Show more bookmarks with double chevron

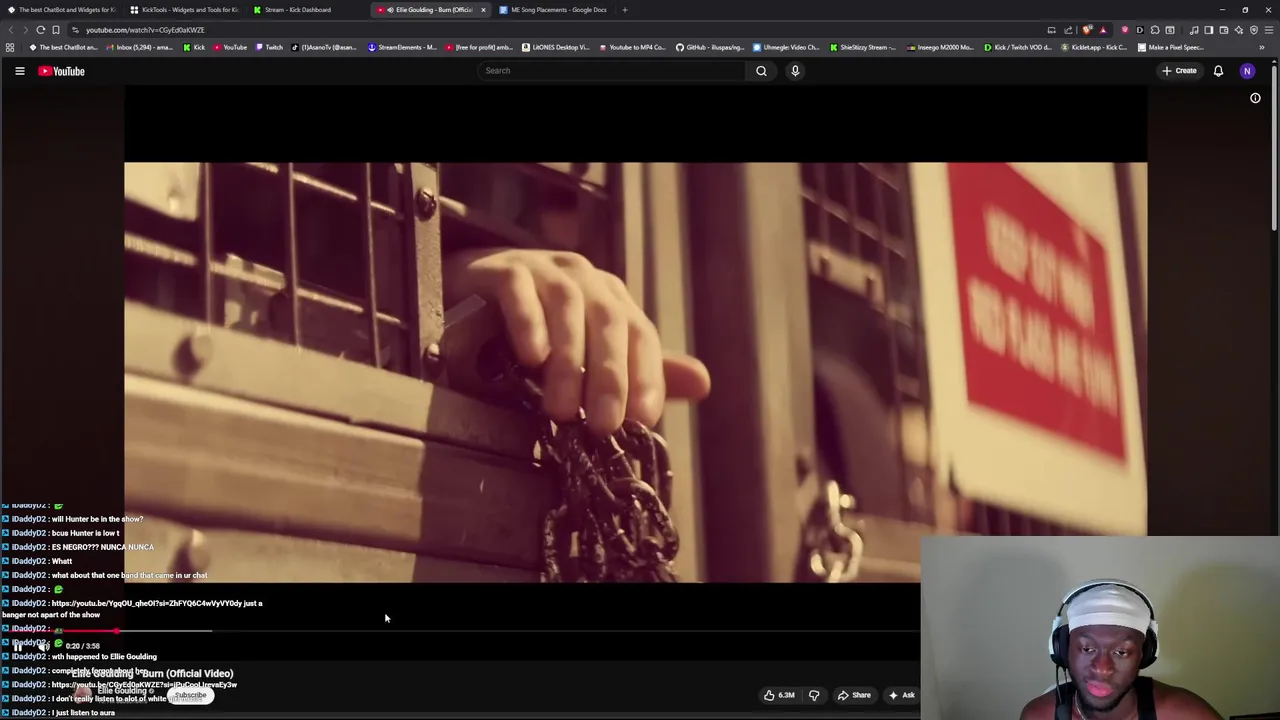[1262, 47]
